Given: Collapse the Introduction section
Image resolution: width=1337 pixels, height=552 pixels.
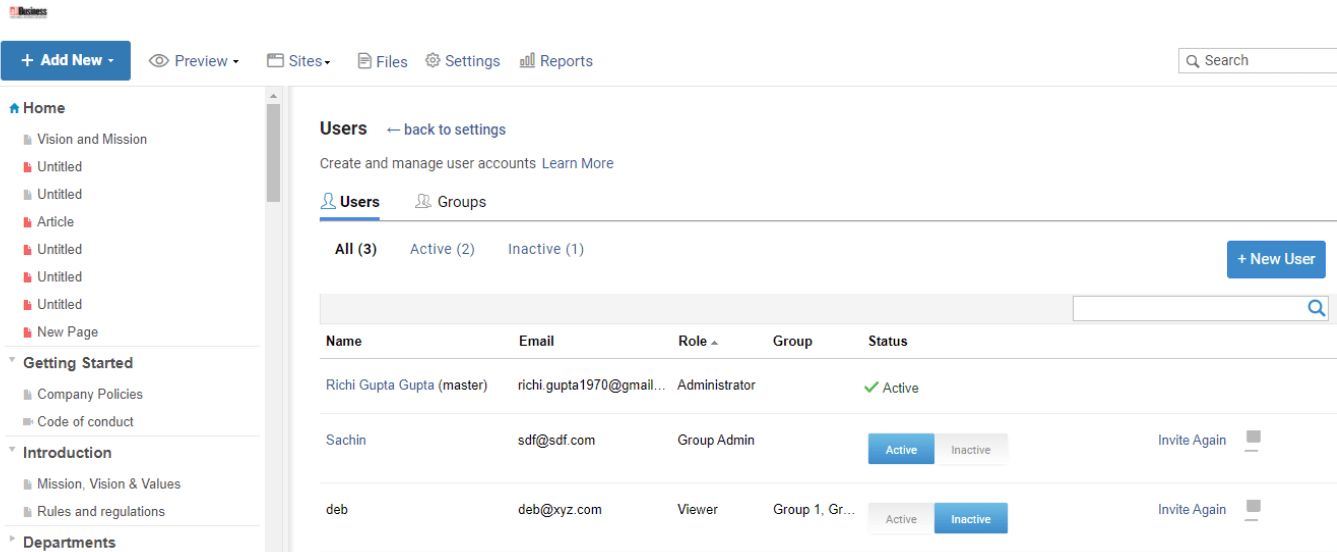Looking at the screenshot, I should [12, 450].
